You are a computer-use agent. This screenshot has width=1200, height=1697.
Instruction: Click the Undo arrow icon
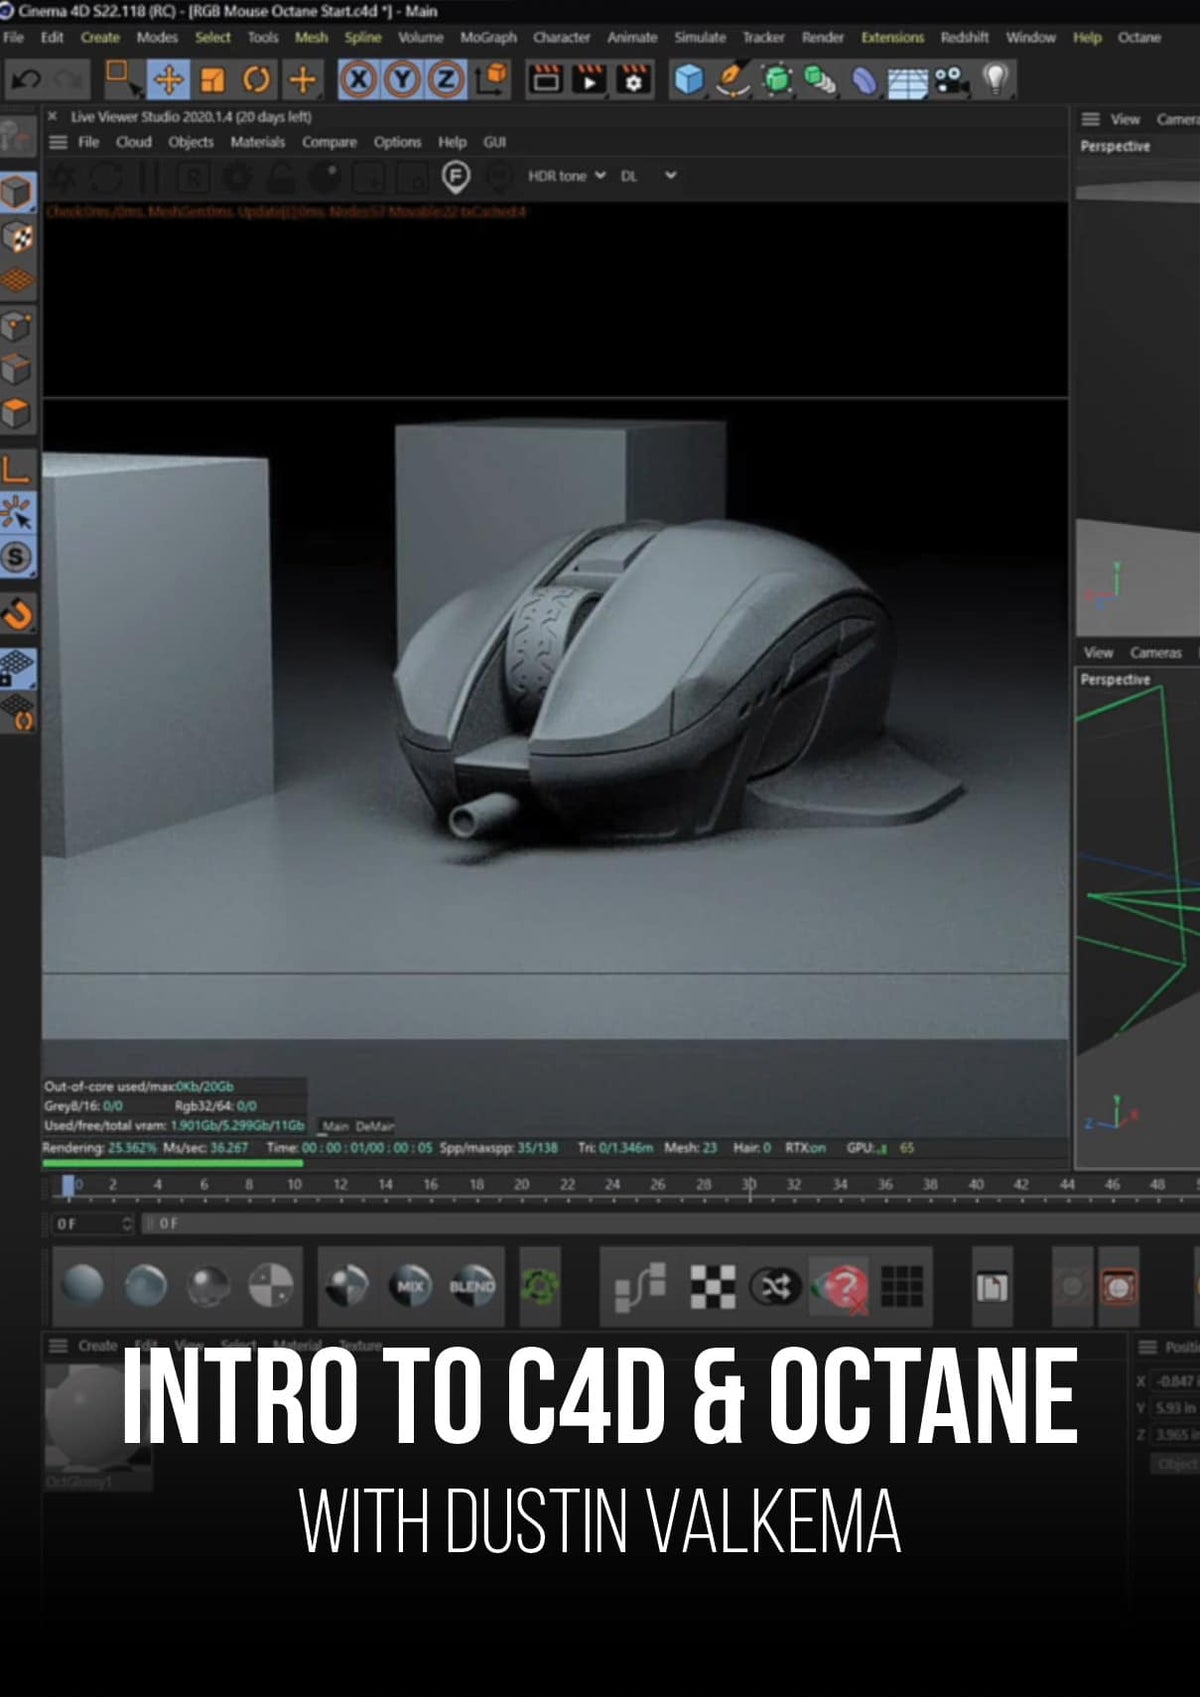[26, 78]
